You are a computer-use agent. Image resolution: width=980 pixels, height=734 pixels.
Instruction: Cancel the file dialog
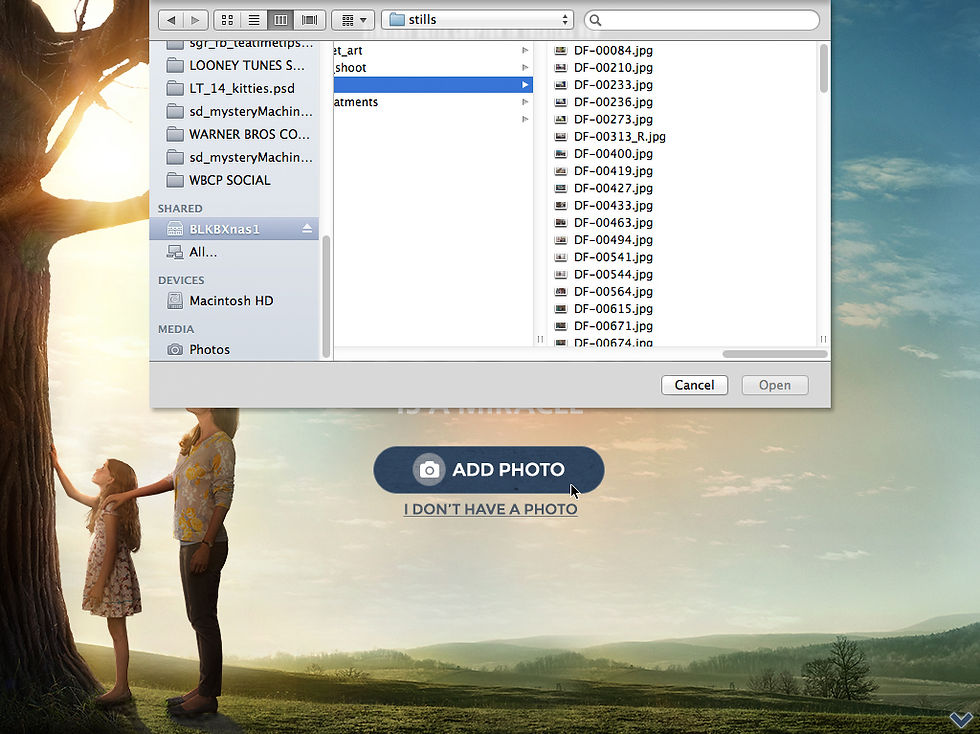pyautogui.click(x=694, y=385)
